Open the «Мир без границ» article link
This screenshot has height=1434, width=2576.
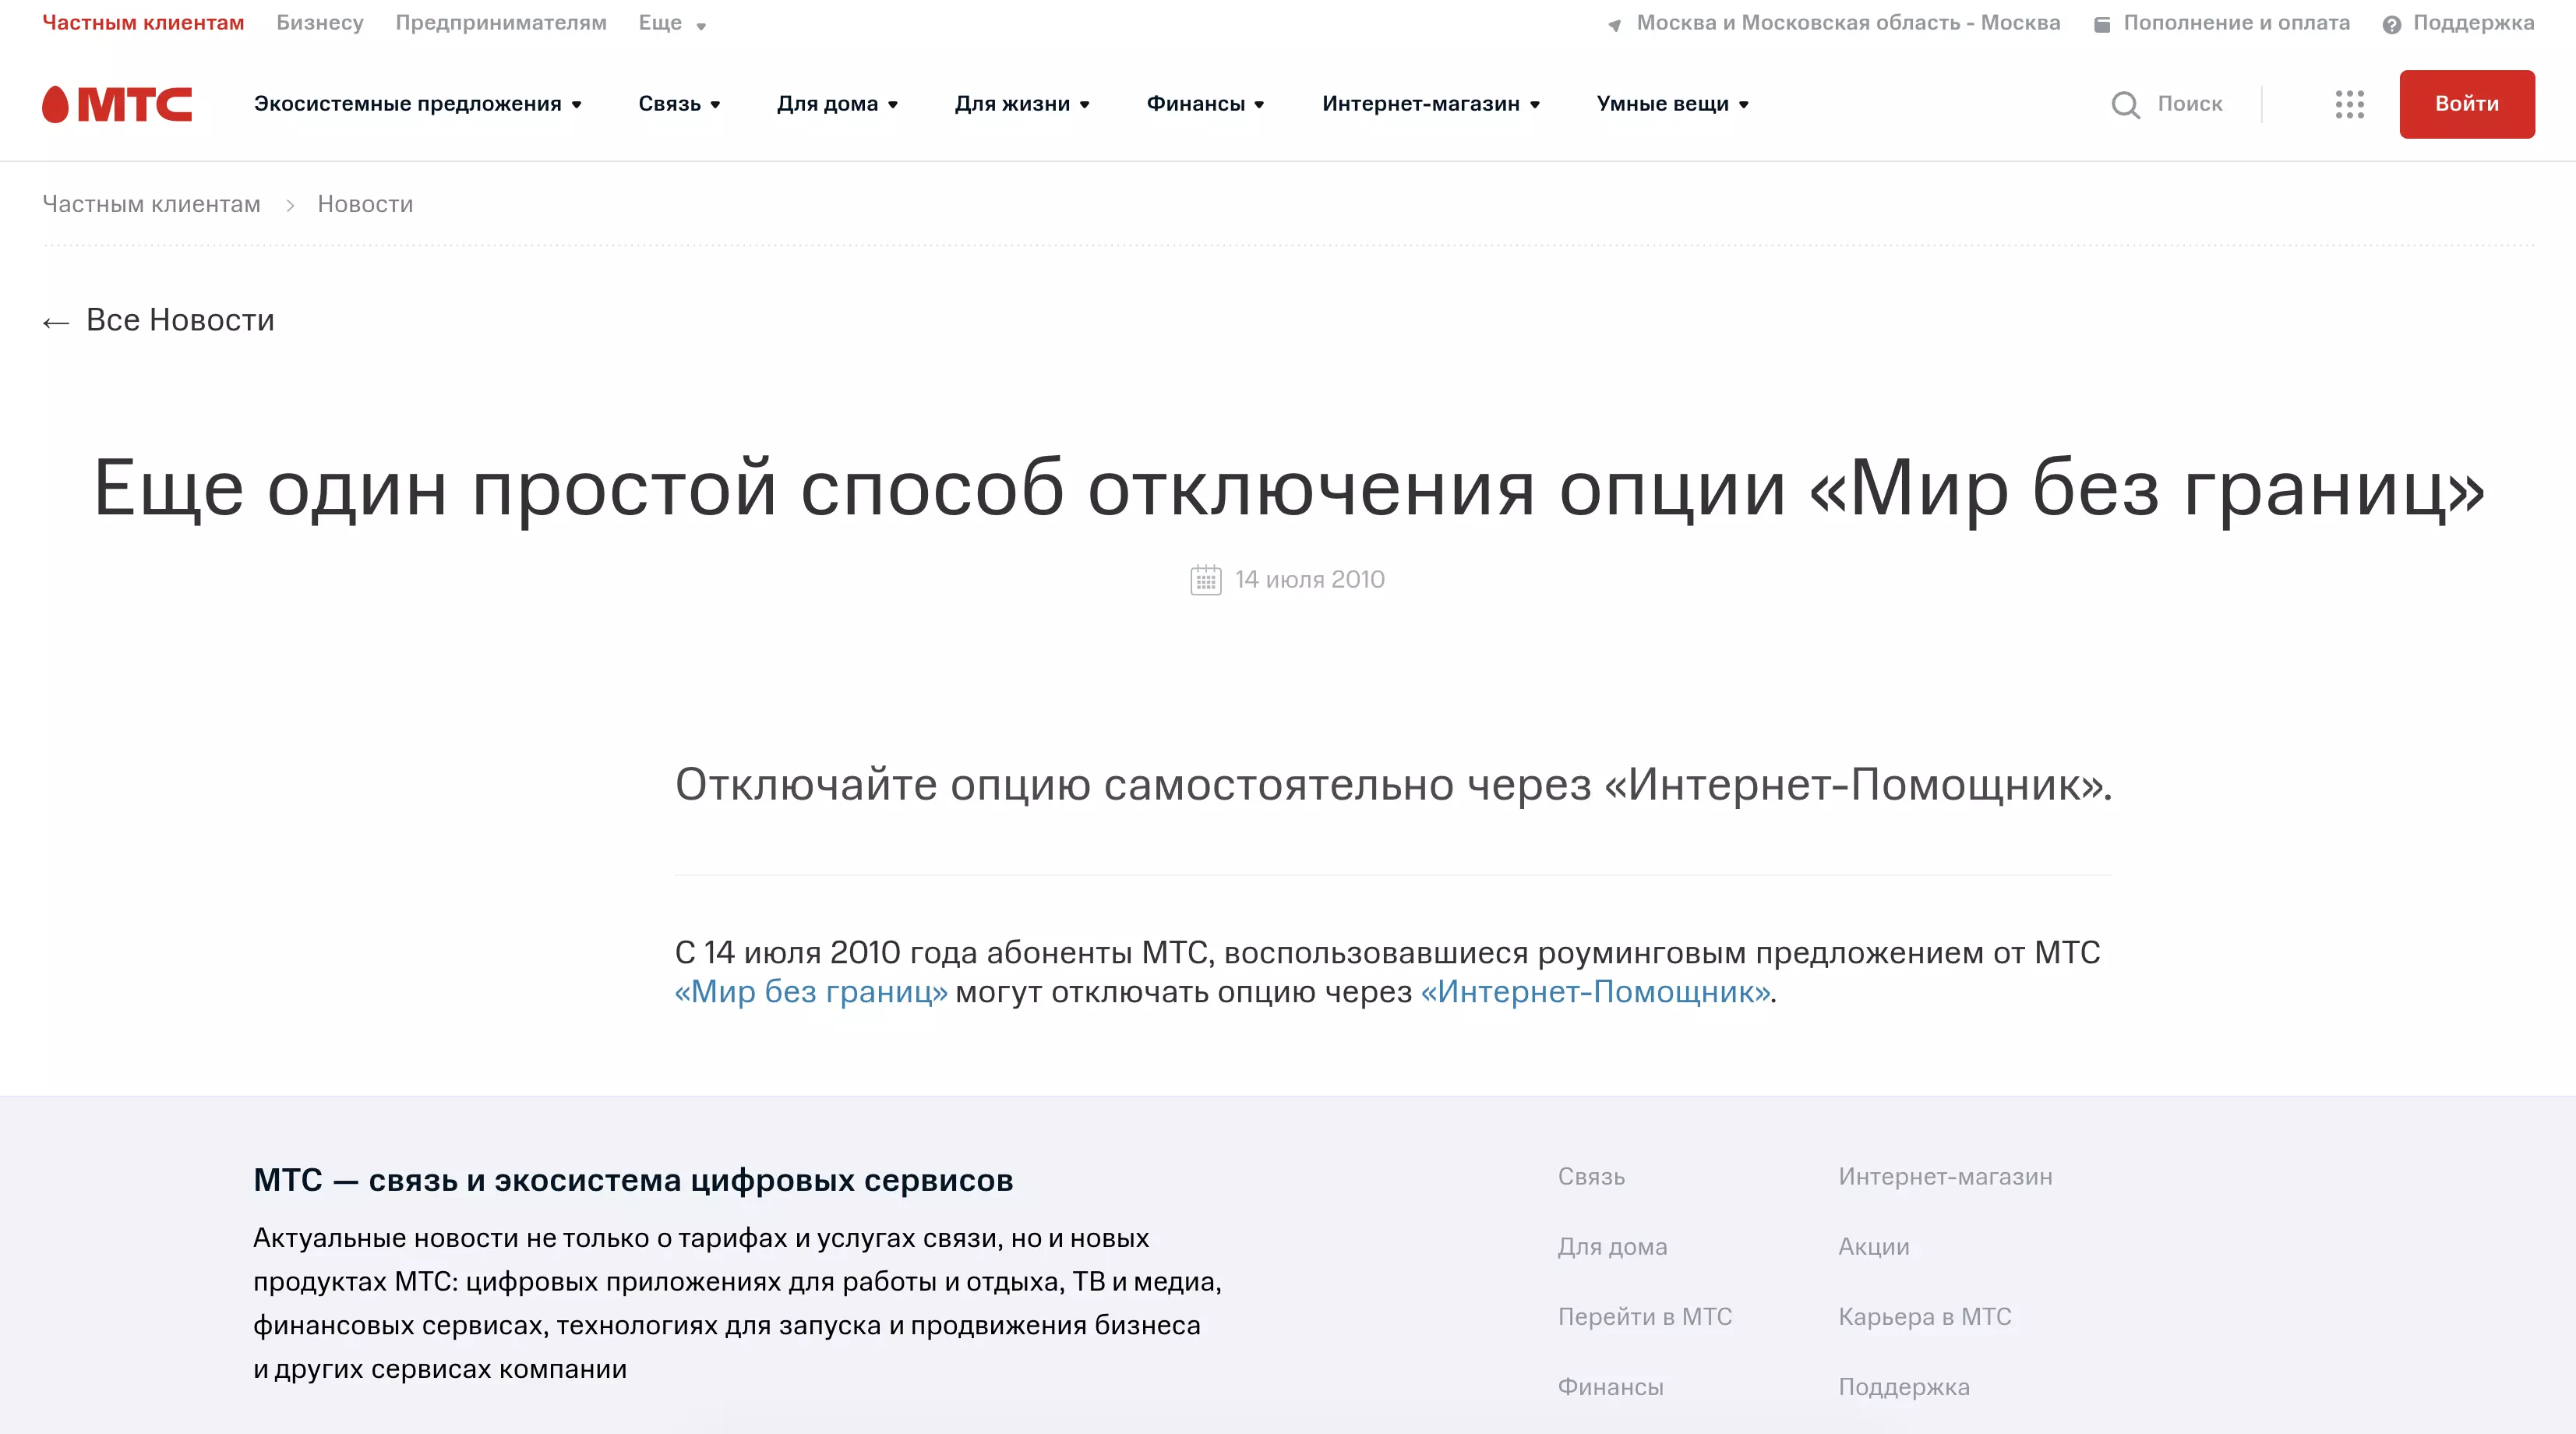pos(811,992)
